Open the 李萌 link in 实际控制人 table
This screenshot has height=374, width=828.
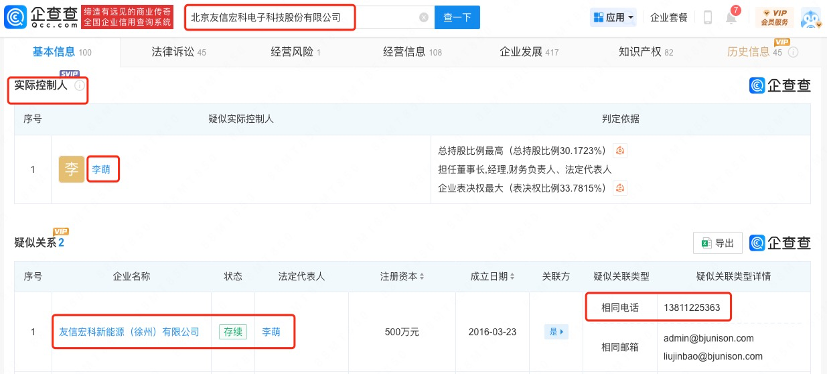click(x=101, y=170)
